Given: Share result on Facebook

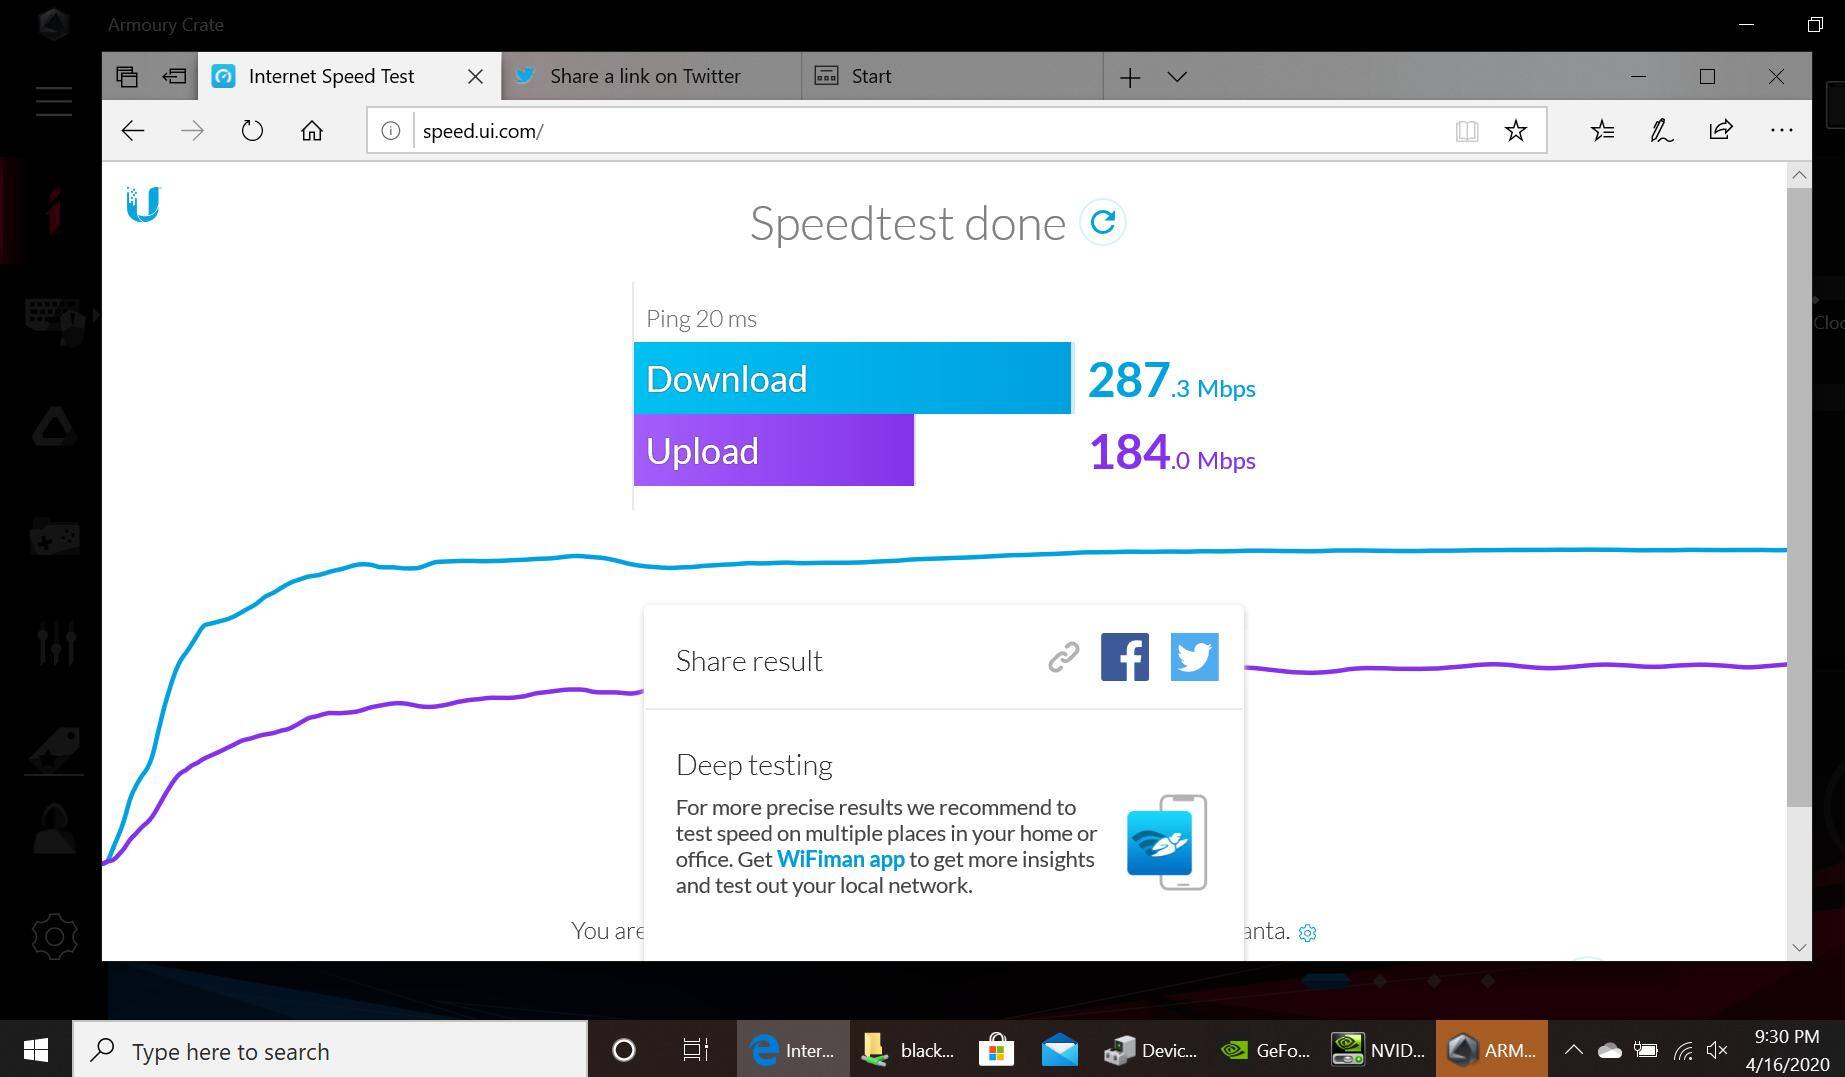Looking at the screenshot, I should [x=1124, y=657].
